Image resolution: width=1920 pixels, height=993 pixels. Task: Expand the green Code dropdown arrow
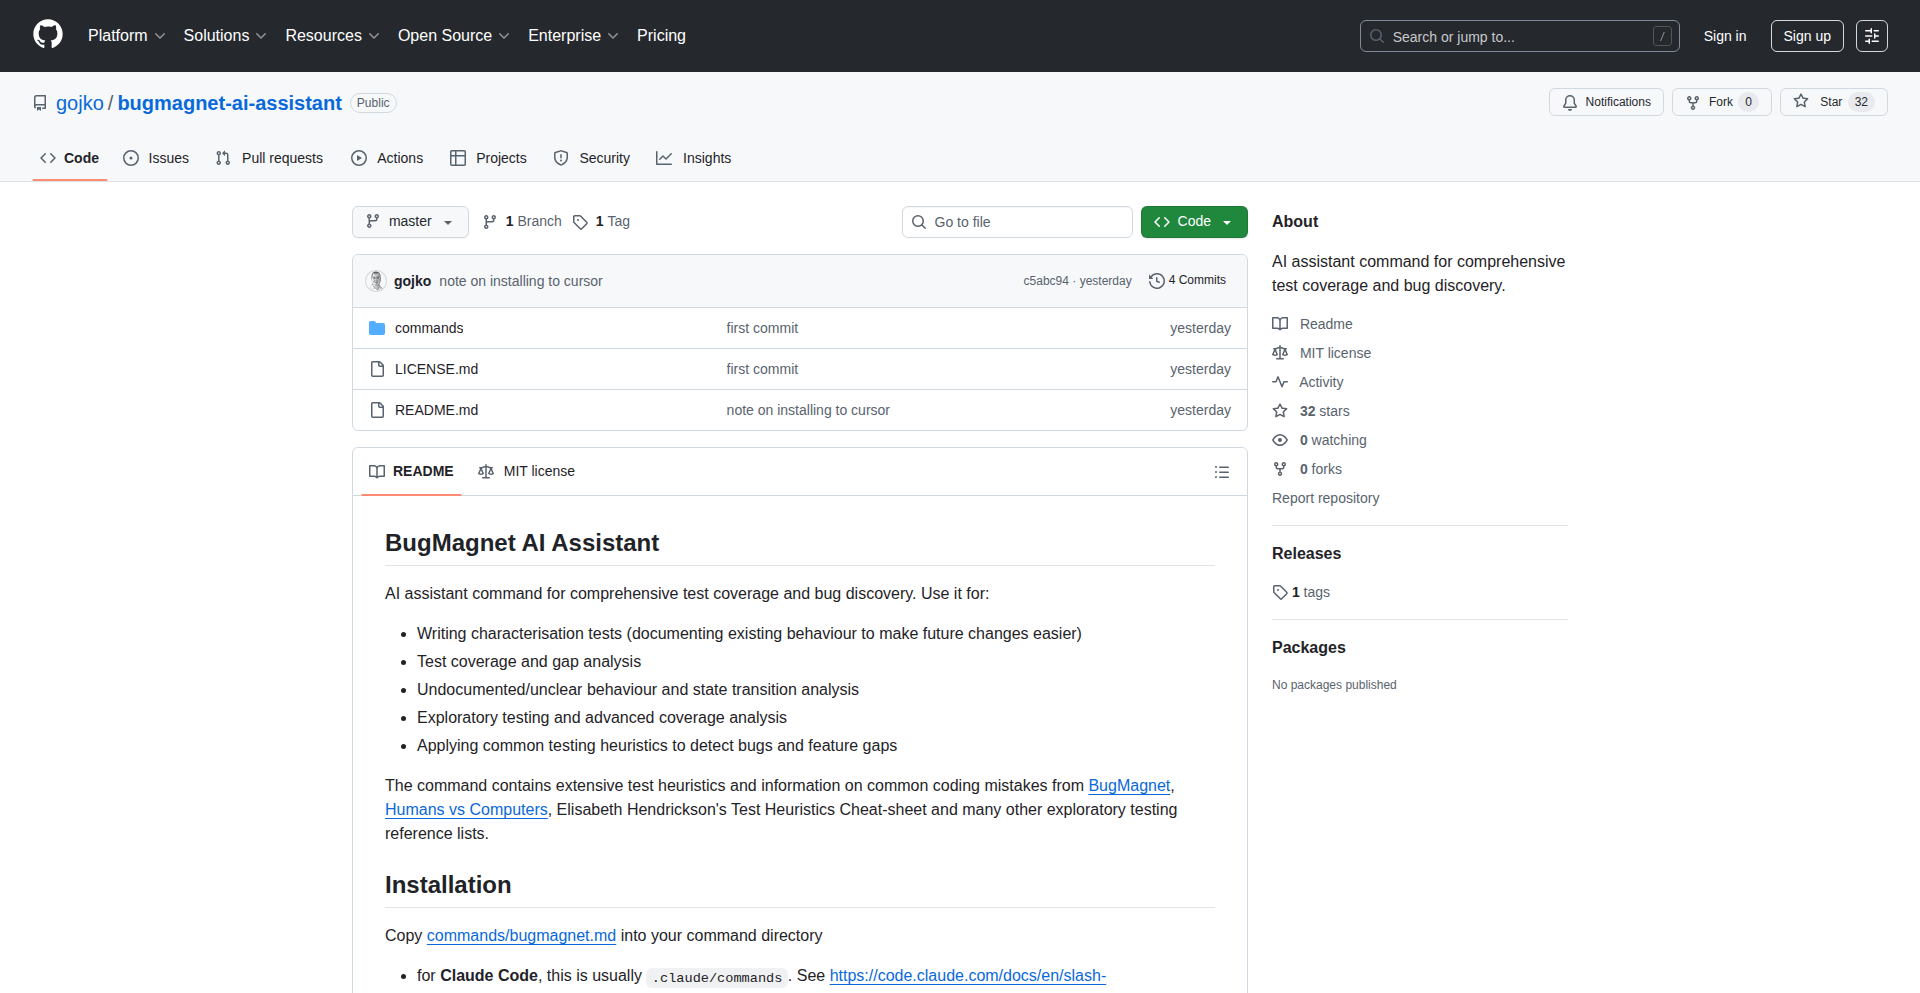coord(1227,221)
